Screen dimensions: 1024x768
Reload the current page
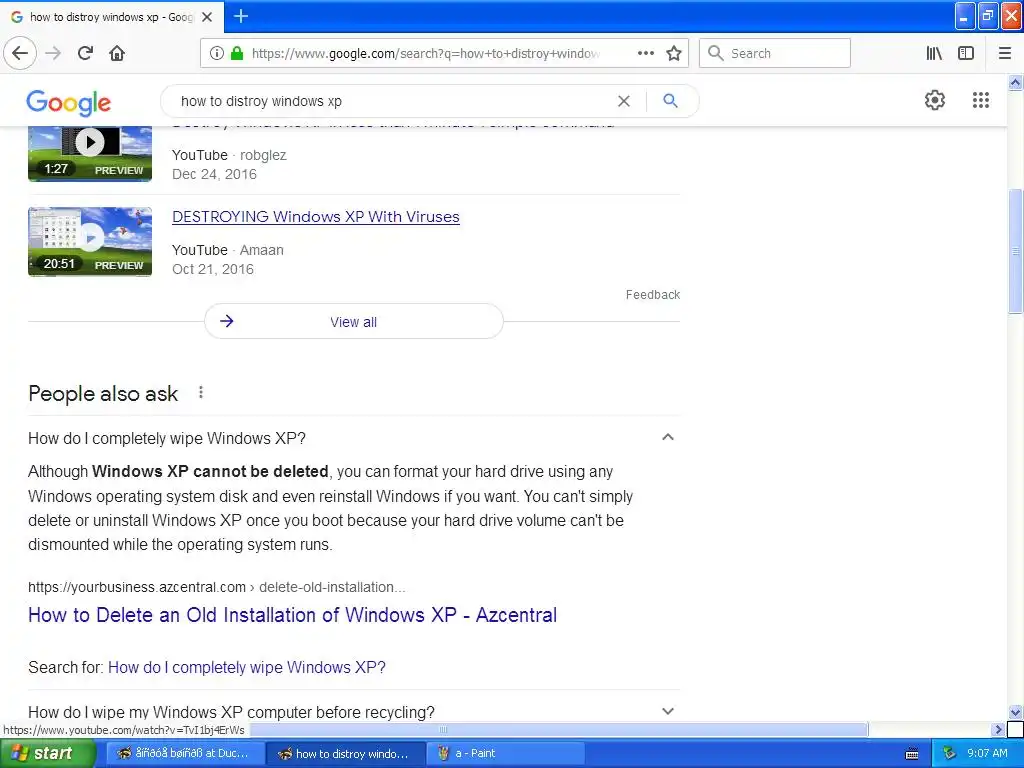[86, 53]
